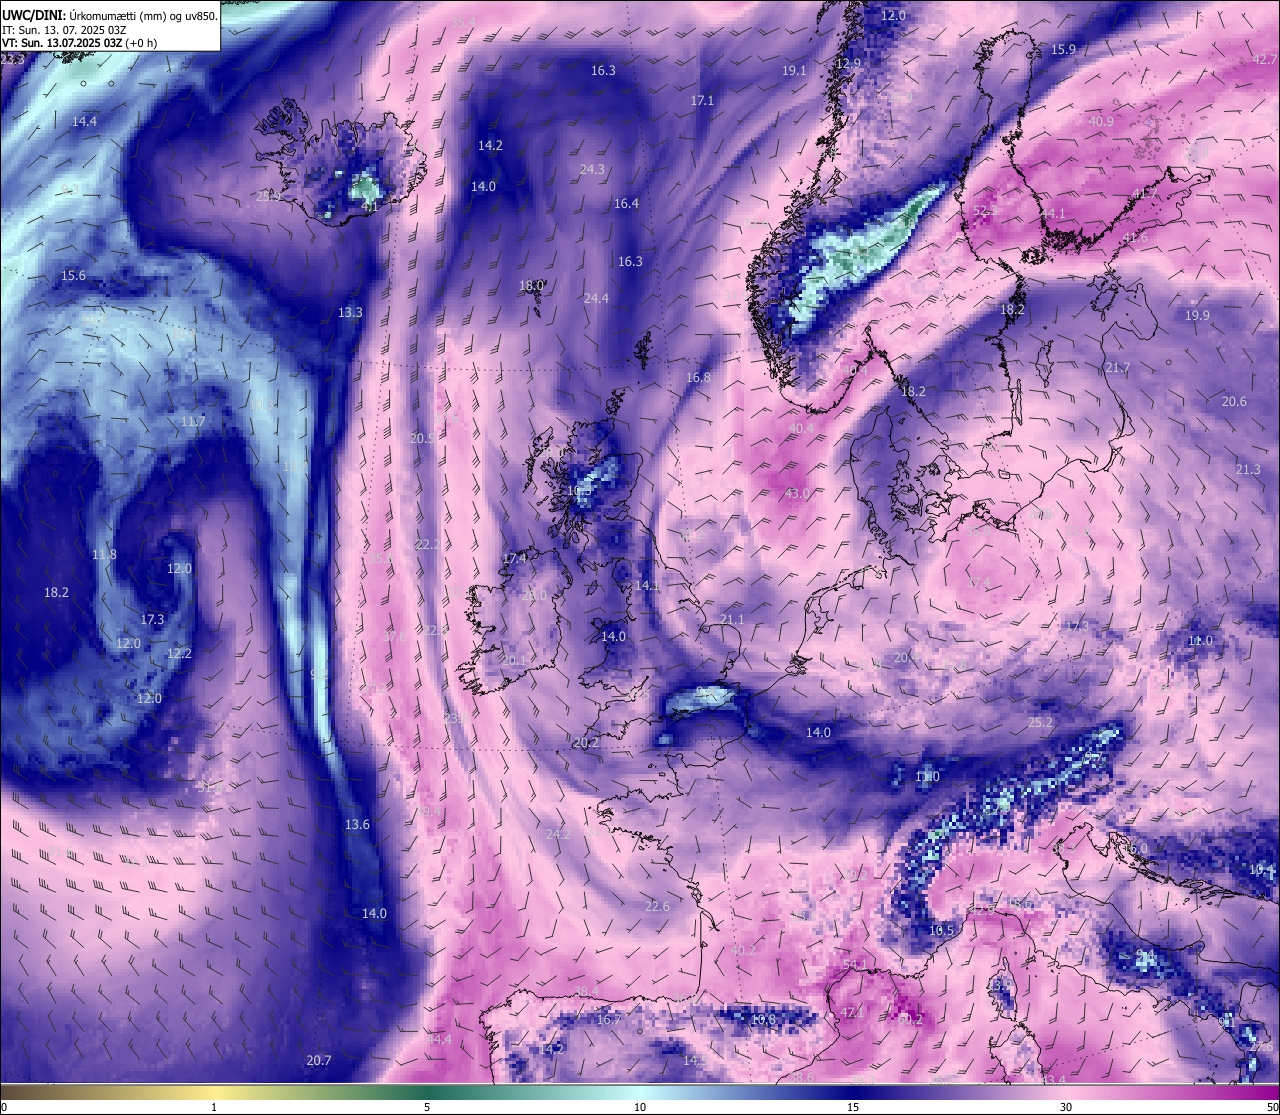Click the 18.0 value near the Faroe Islands
The image size is (1280, 1115).
point(531,285)
